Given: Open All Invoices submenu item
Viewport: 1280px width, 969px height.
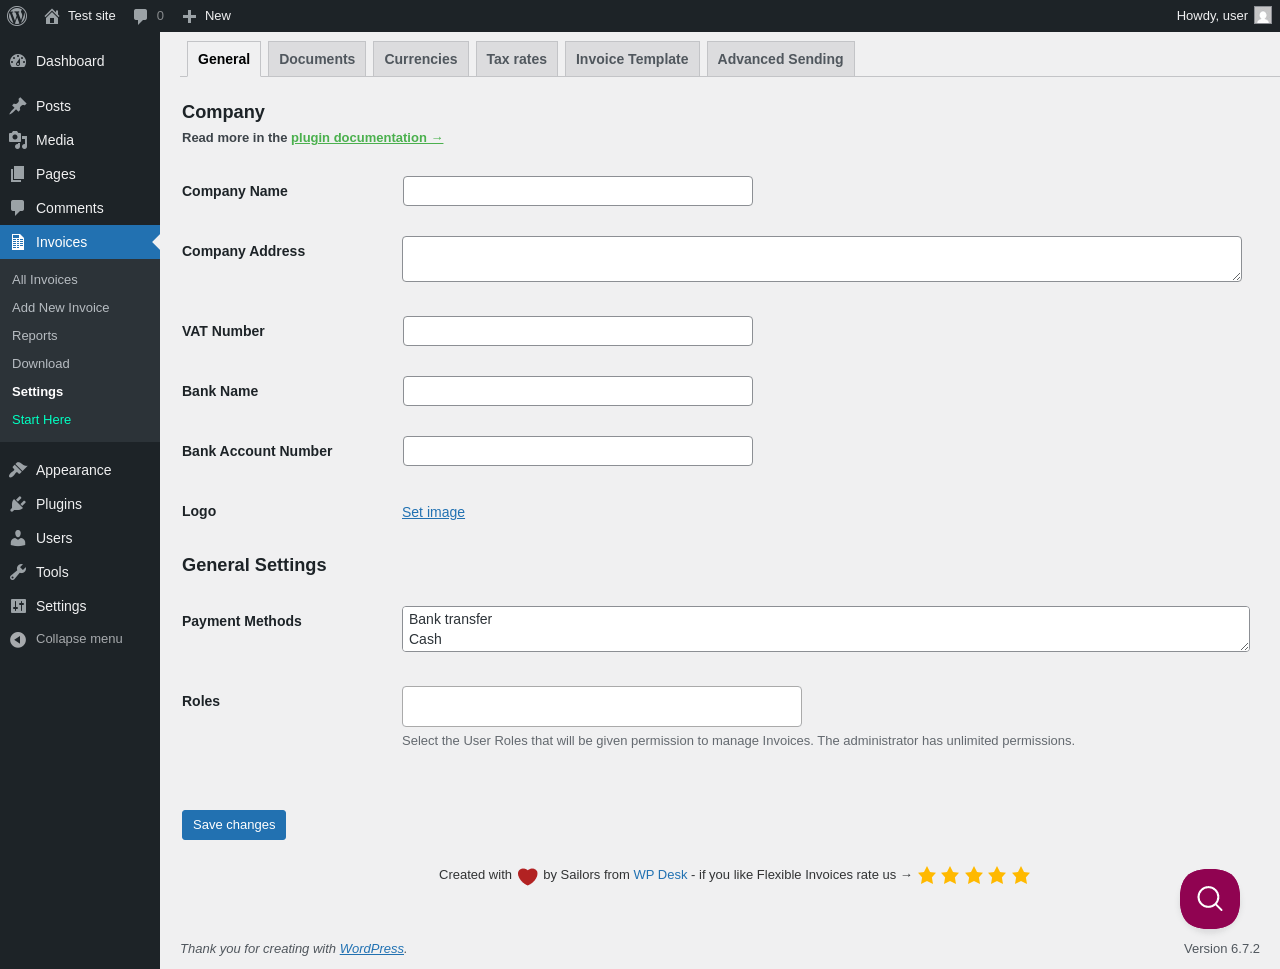Looking at the screenshot, I should (x=45, y=280).
